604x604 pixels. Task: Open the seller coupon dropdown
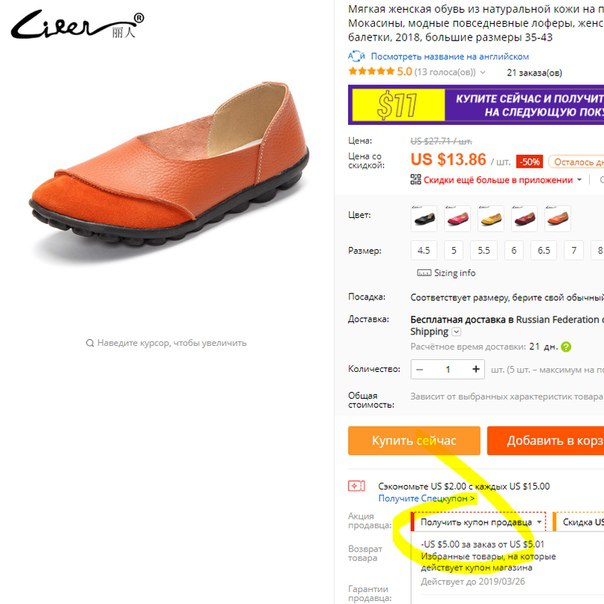[x=479, y=522]
